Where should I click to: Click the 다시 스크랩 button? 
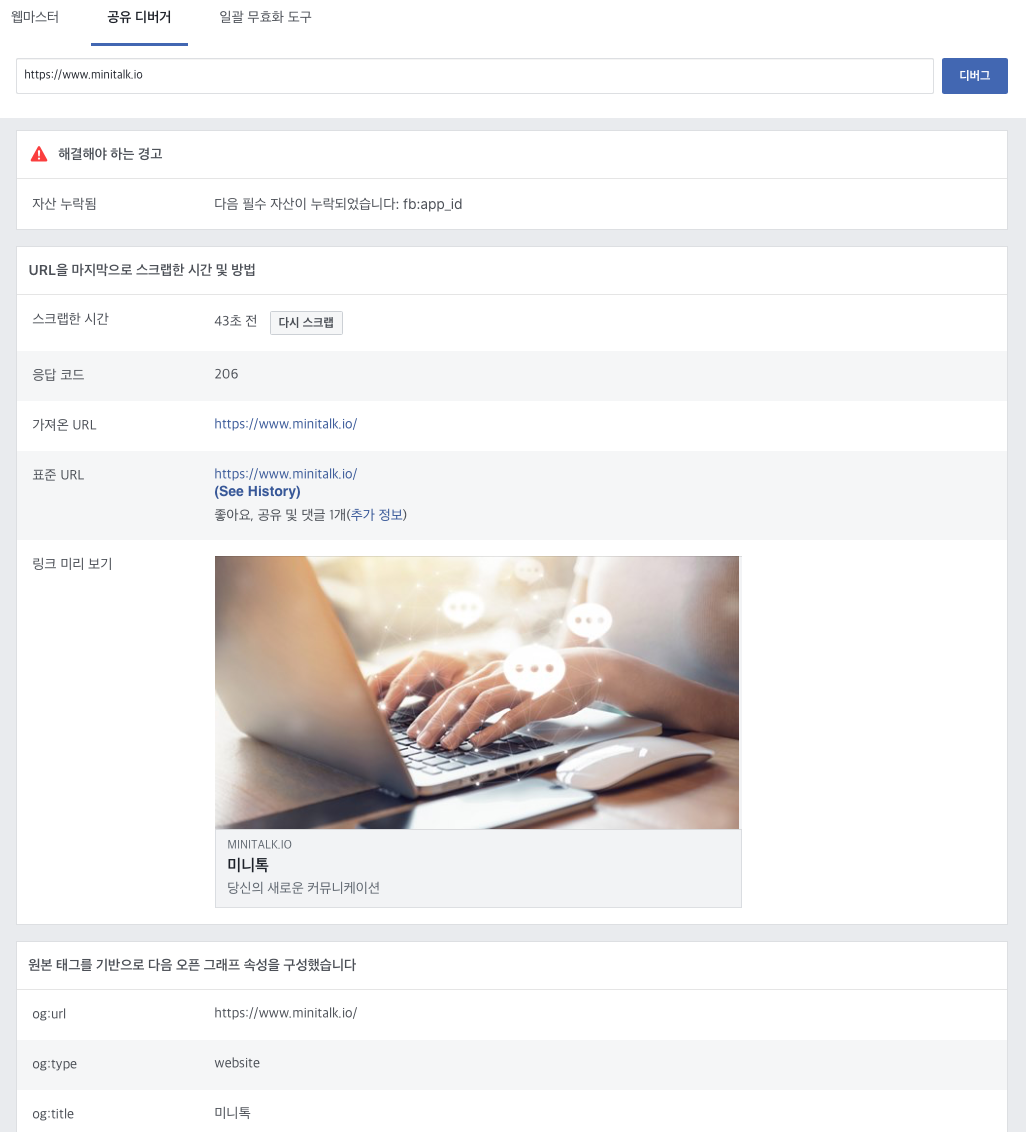[x=306, y=322]
